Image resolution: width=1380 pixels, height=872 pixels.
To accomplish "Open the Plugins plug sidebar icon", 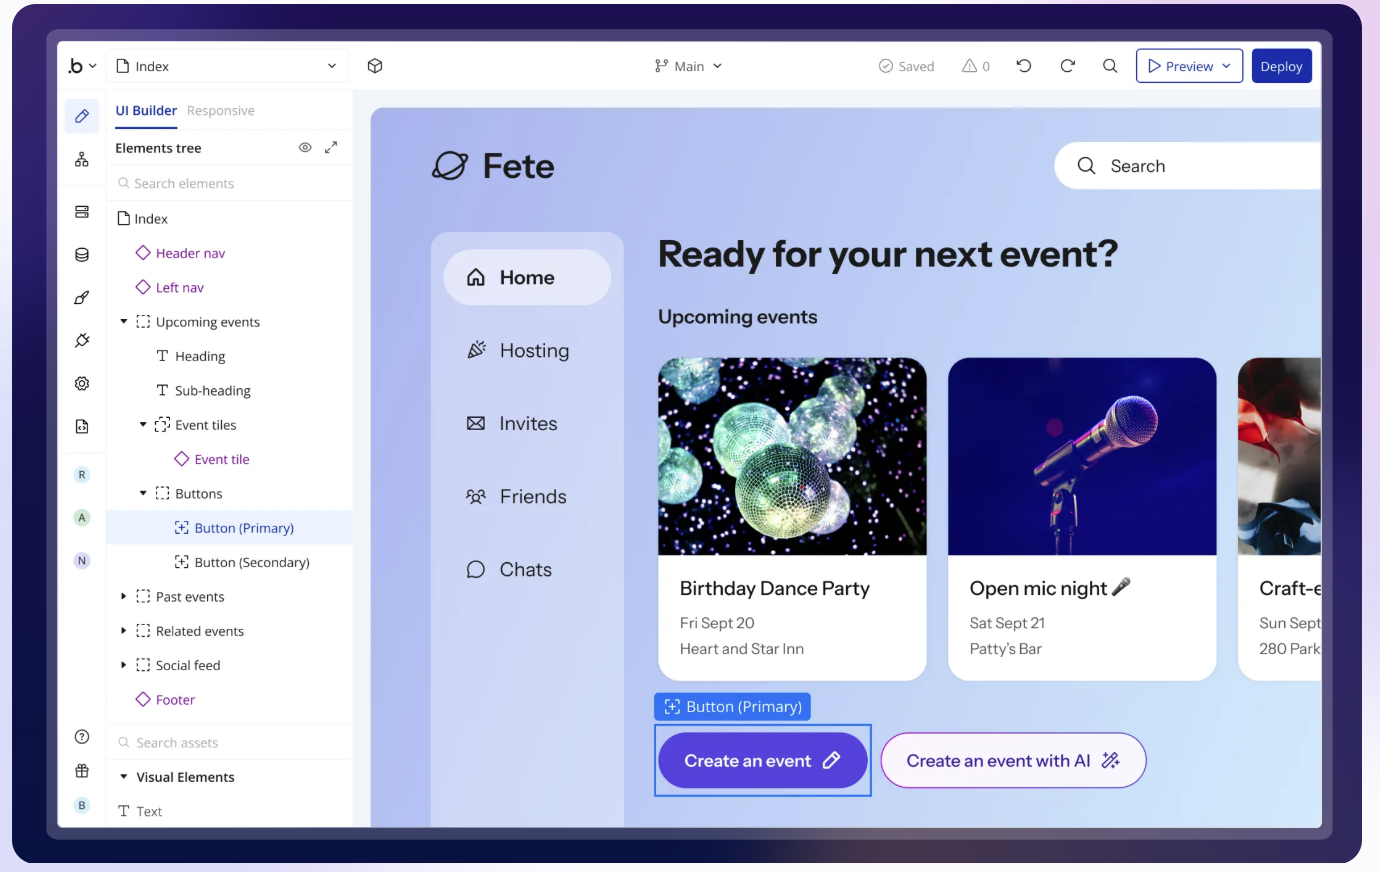I will pos(82,340).
